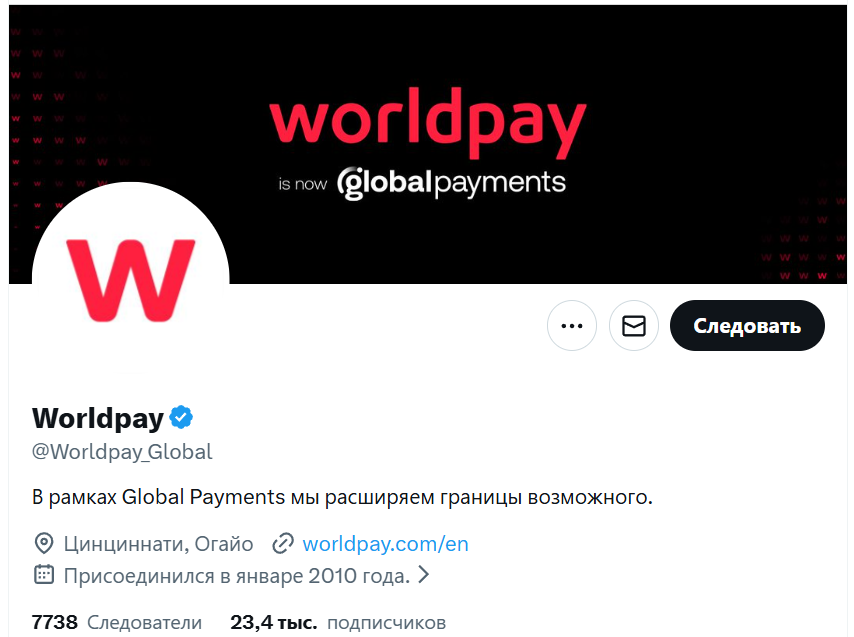Open the worldpay.com/en website link
This screenshot has height=637, width=854.
tap(385, 544)
